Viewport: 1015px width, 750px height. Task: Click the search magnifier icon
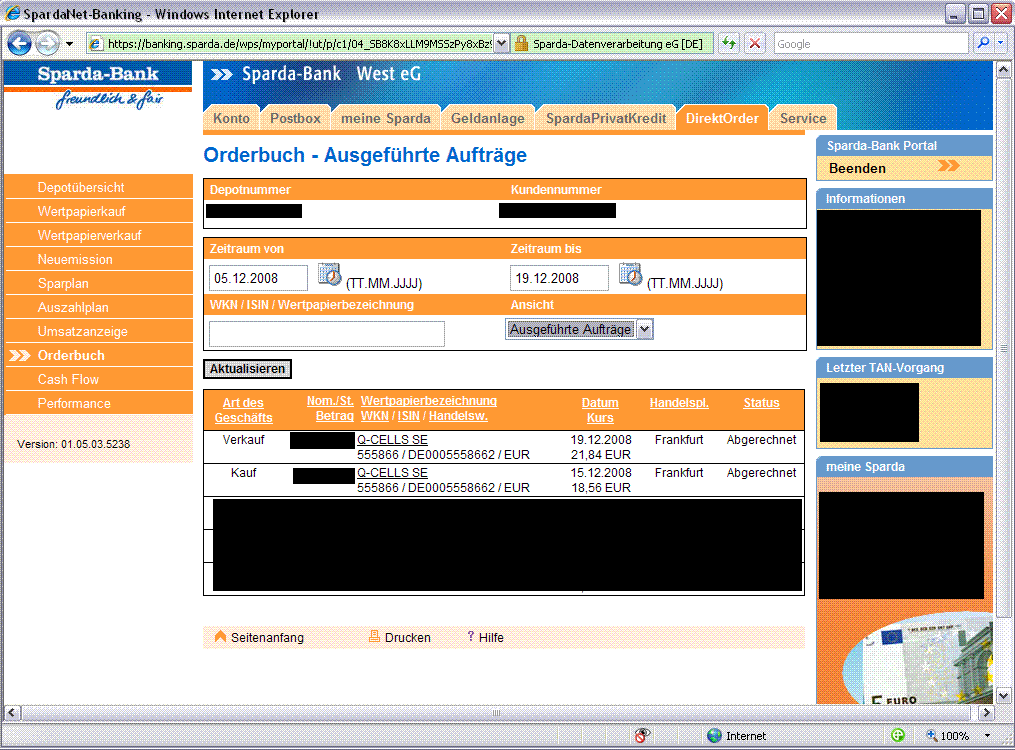(983, 43)
